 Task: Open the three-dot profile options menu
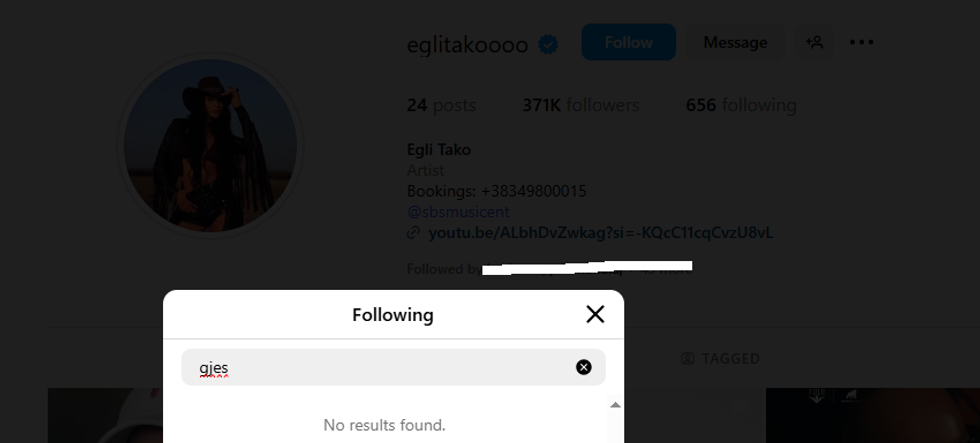[x=861, y=42]
